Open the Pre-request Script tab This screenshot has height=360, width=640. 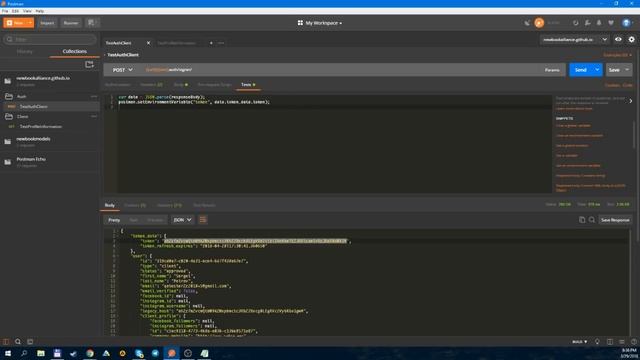tap(215, 84)
